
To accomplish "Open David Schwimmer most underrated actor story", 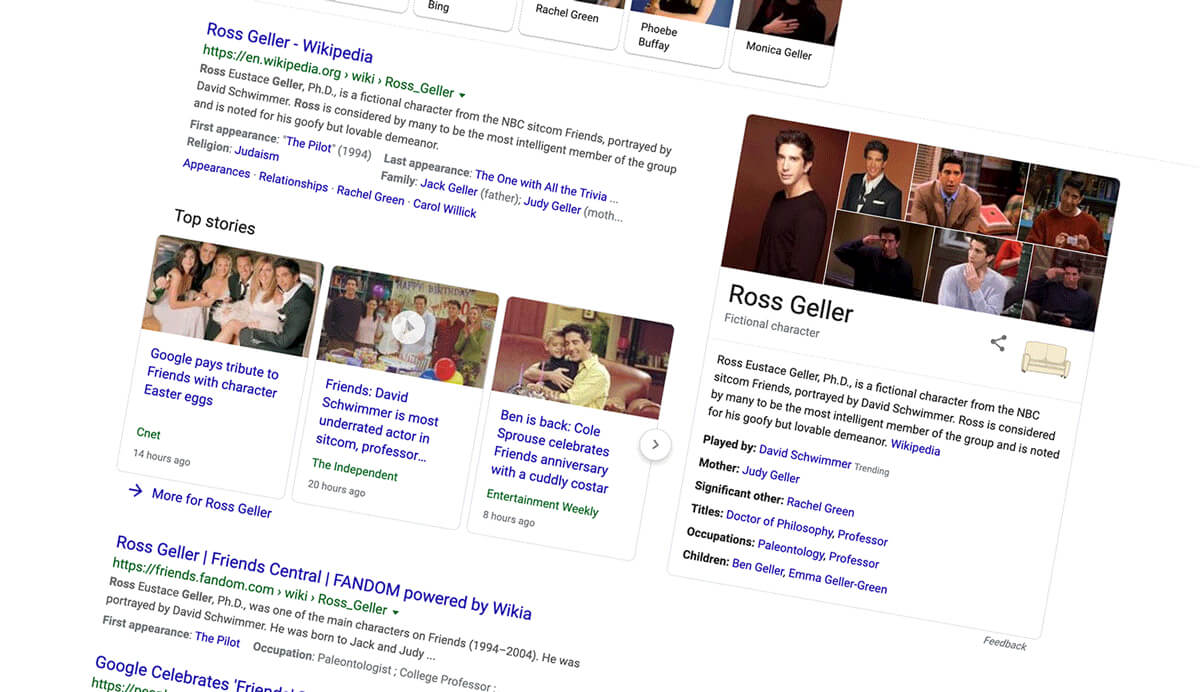I will (x=378, y=419).
